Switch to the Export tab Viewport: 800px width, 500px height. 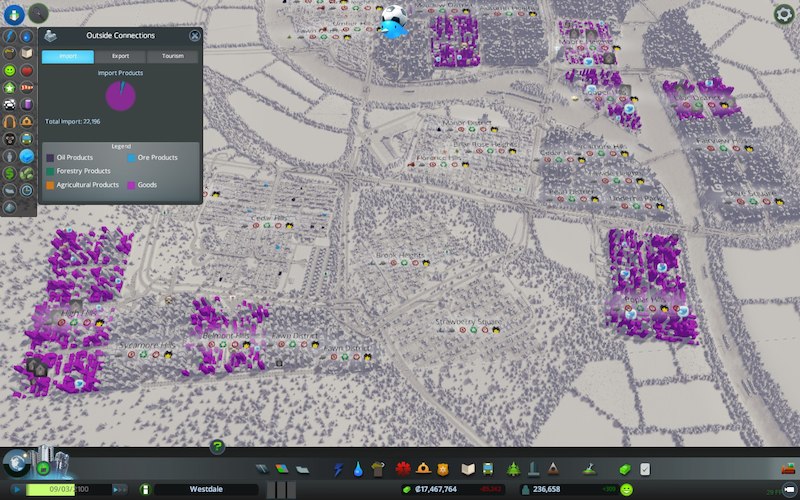[120, 57]
